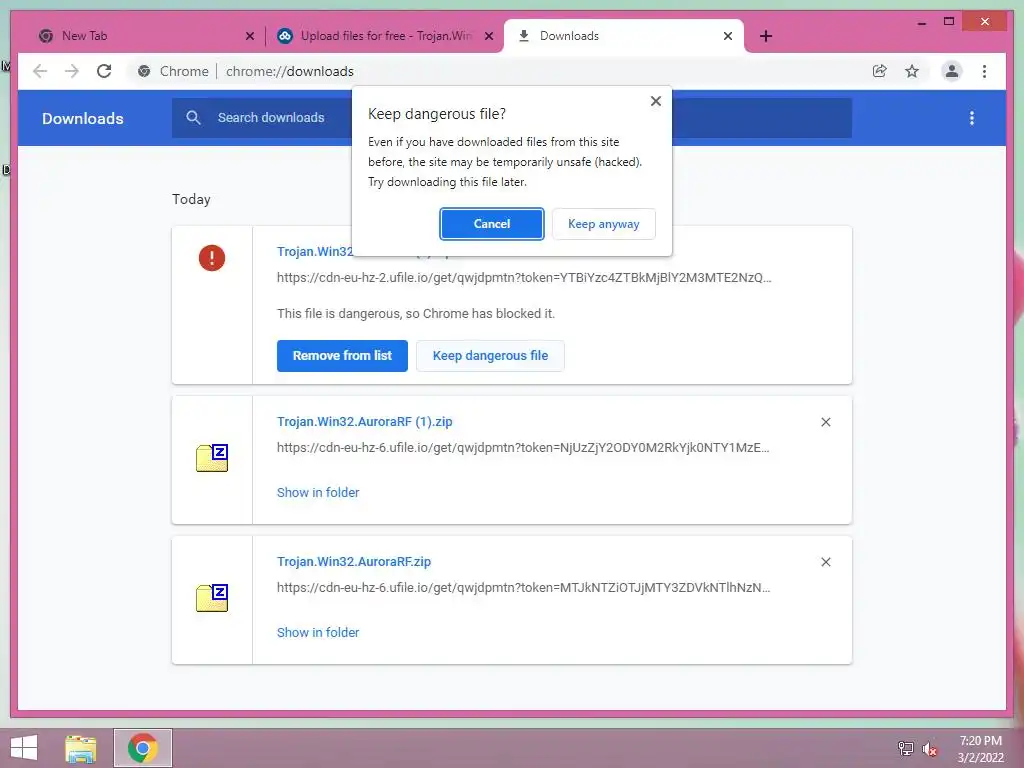Go forward one page

(72, 71)
